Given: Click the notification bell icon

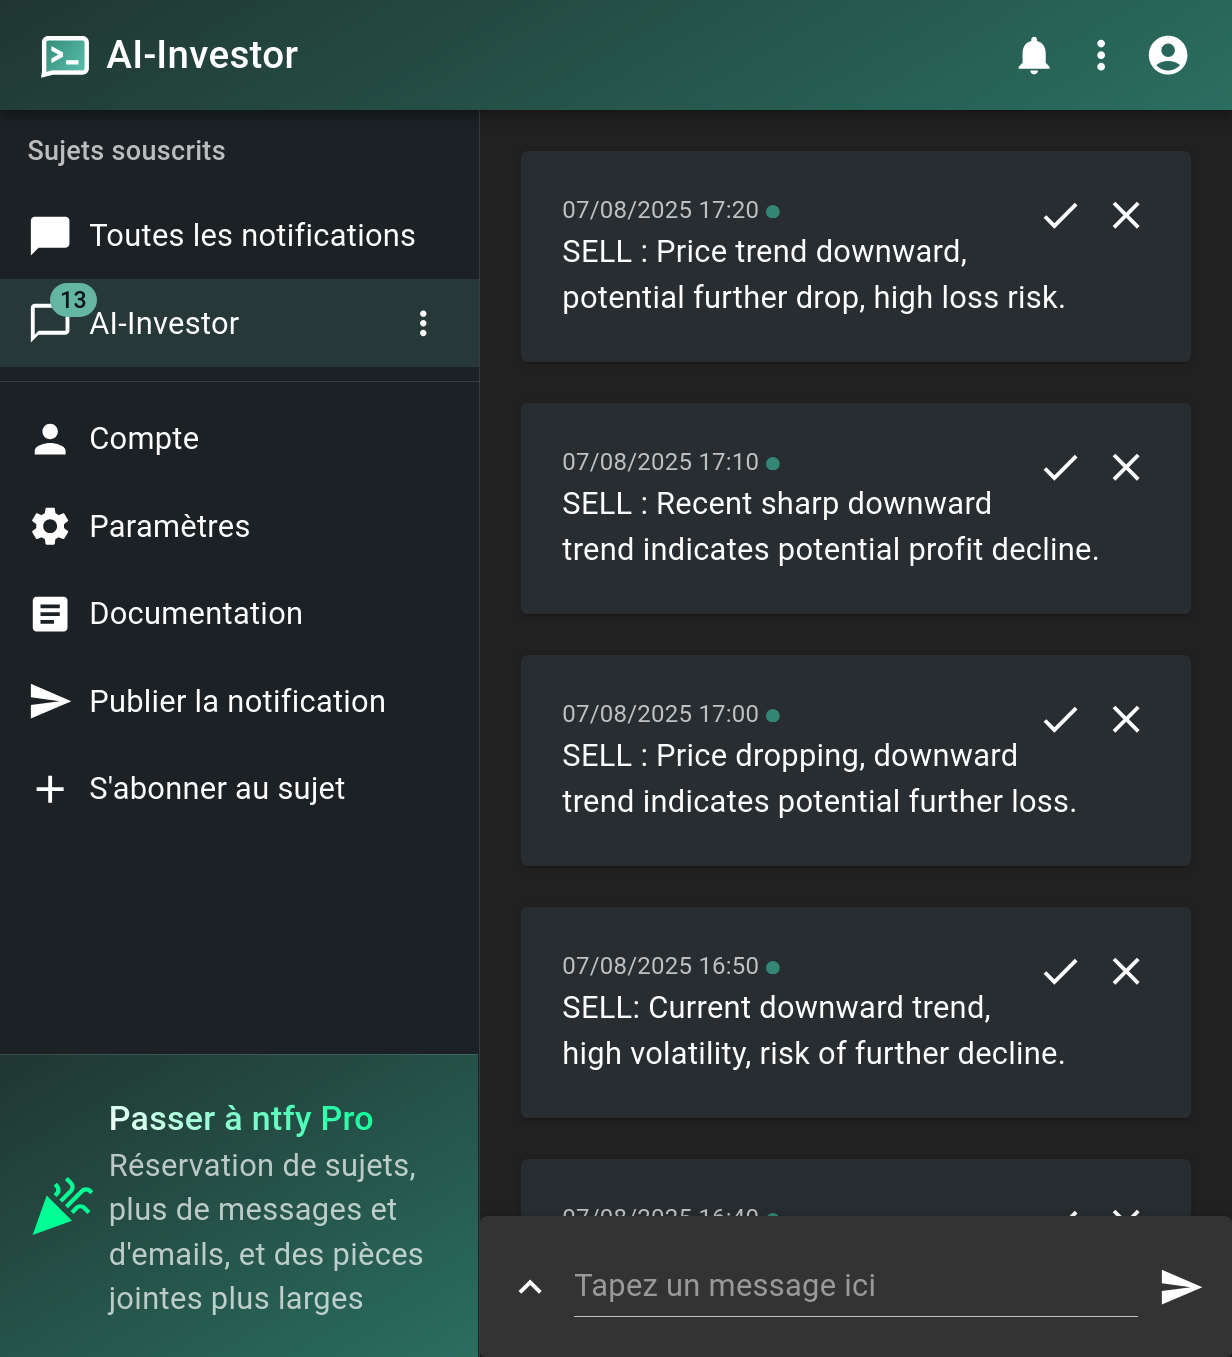Looking at the screenshot, I should point(1033,55).
